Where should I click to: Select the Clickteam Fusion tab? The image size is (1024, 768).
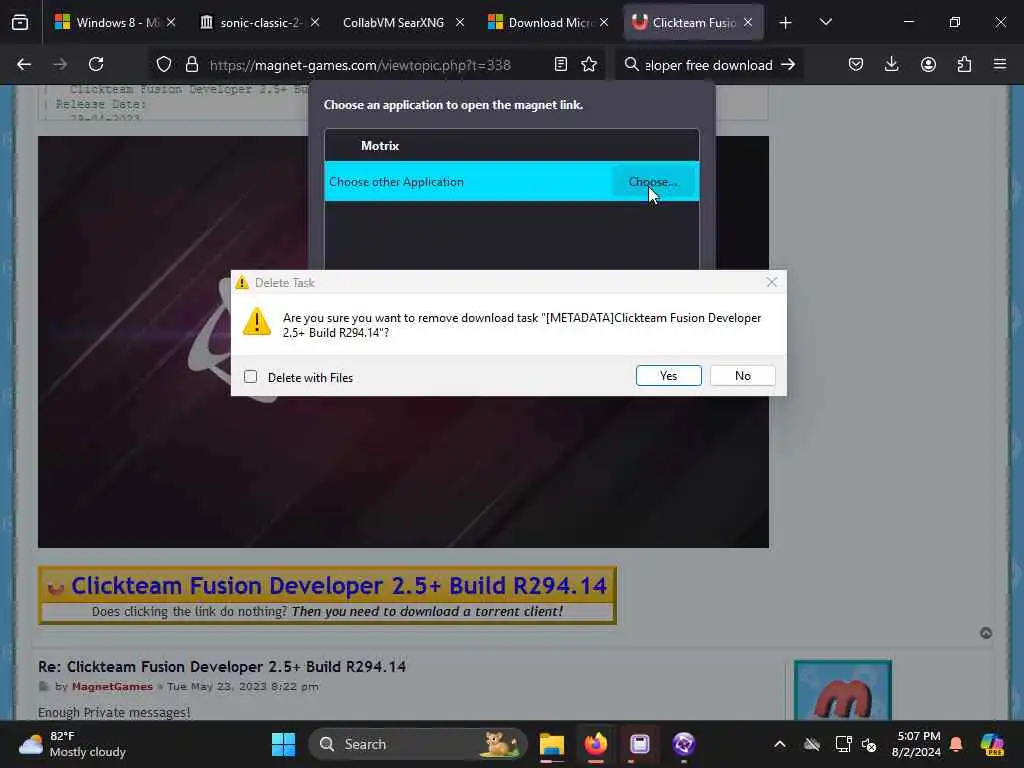point(692,22)
